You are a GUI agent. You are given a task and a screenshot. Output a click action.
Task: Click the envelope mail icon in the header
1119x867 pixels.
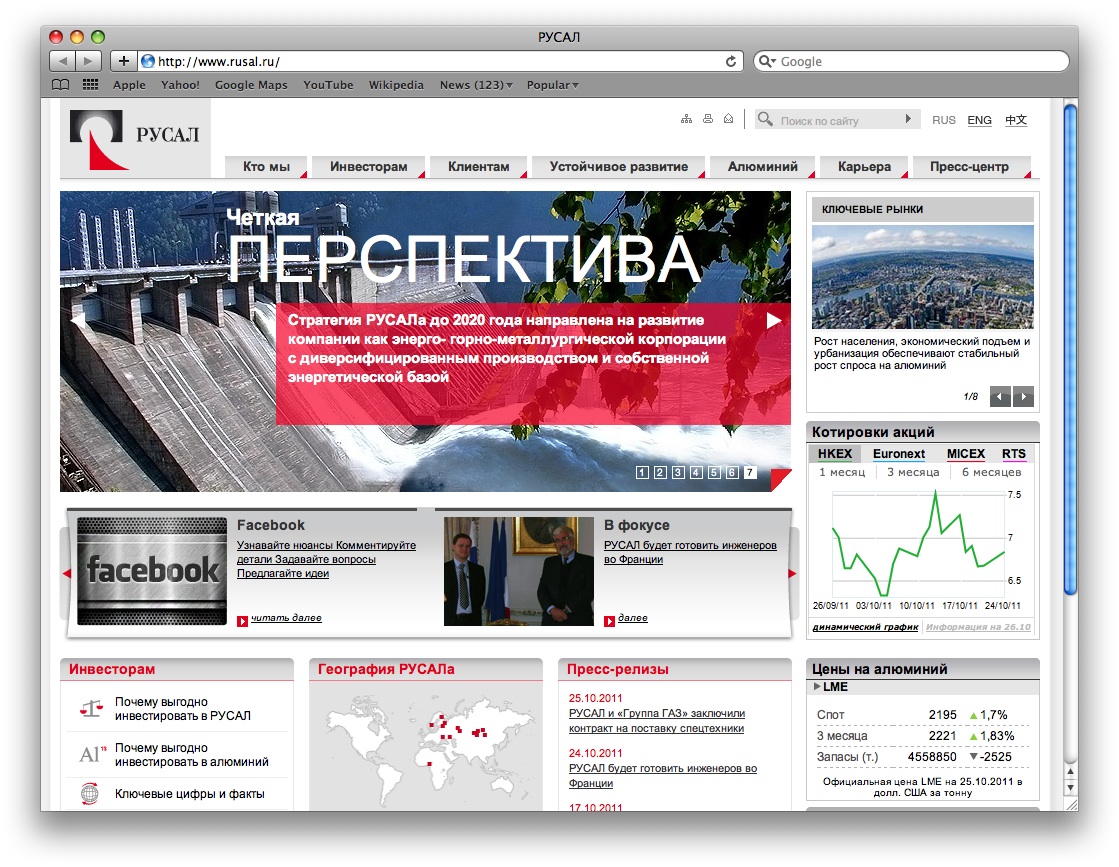(x=728, y=119)
